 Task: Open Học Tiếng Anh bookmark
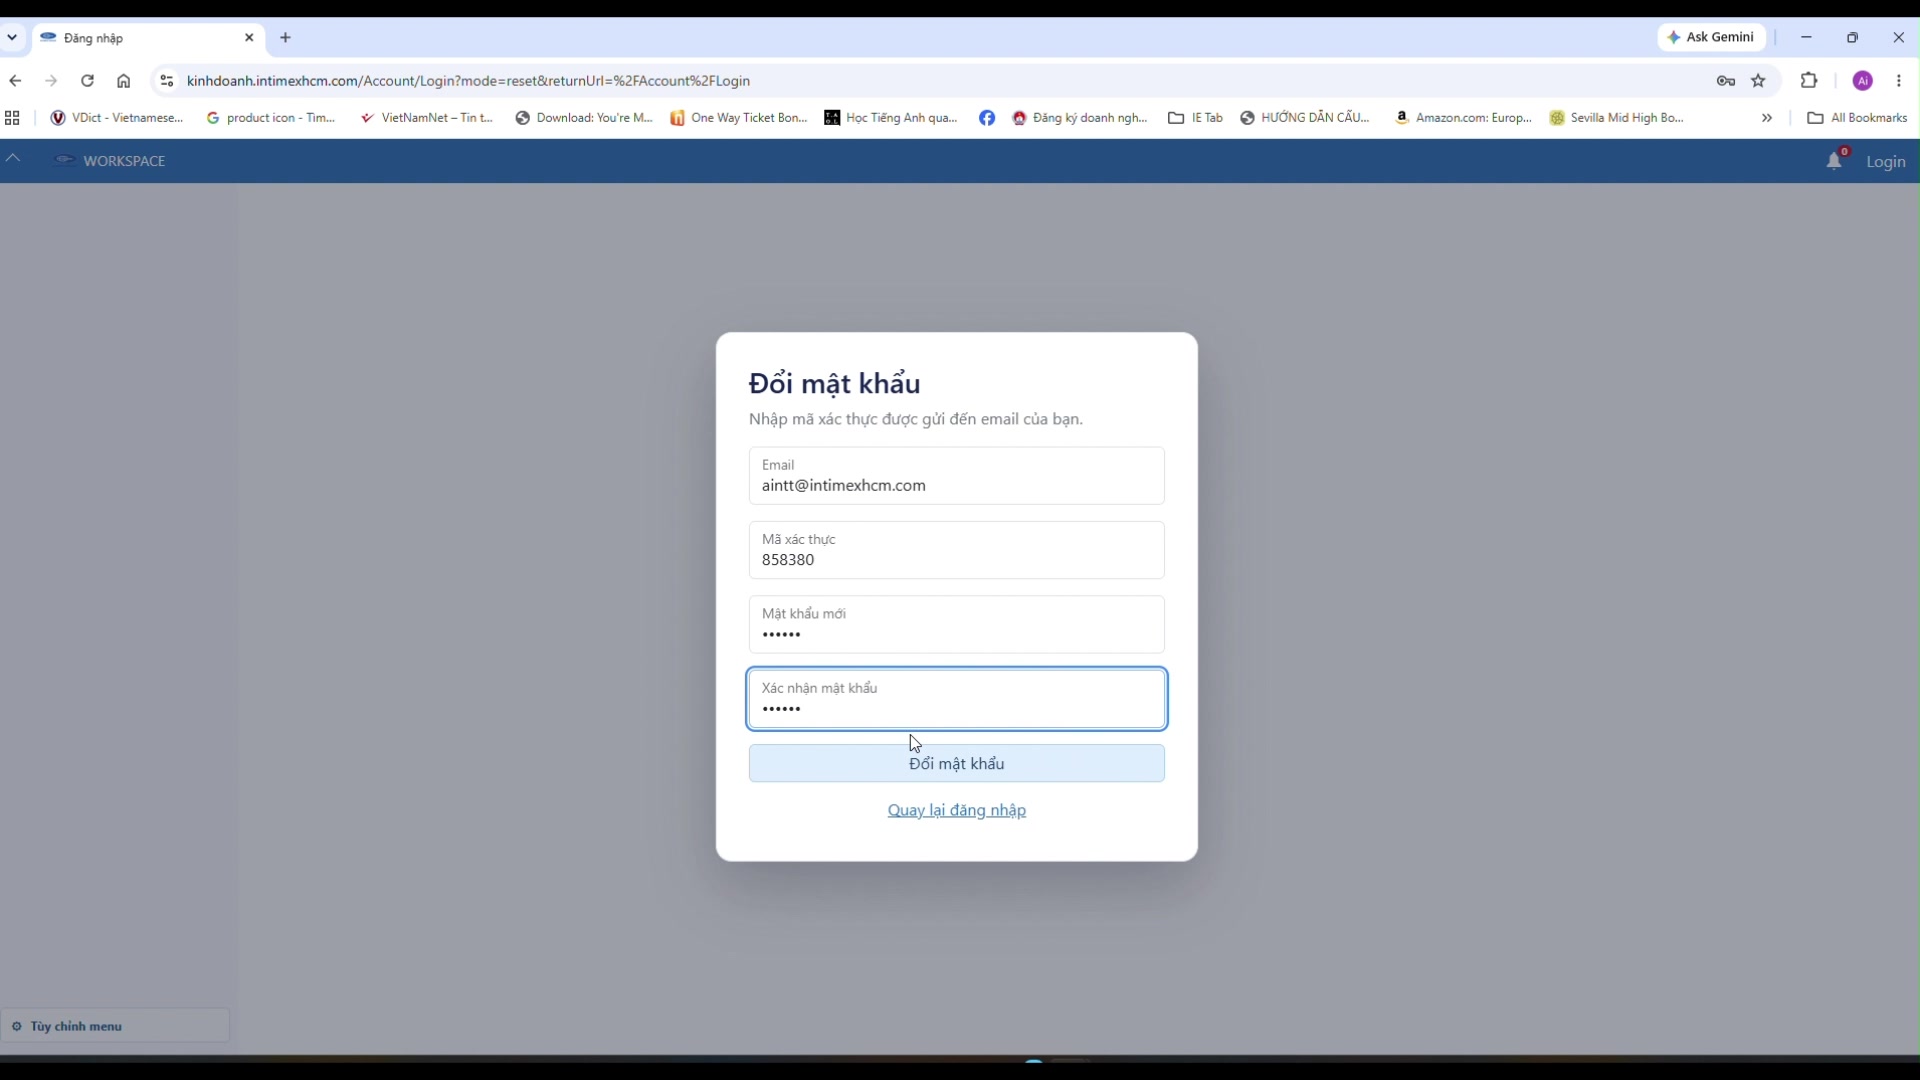coord(891,118)
